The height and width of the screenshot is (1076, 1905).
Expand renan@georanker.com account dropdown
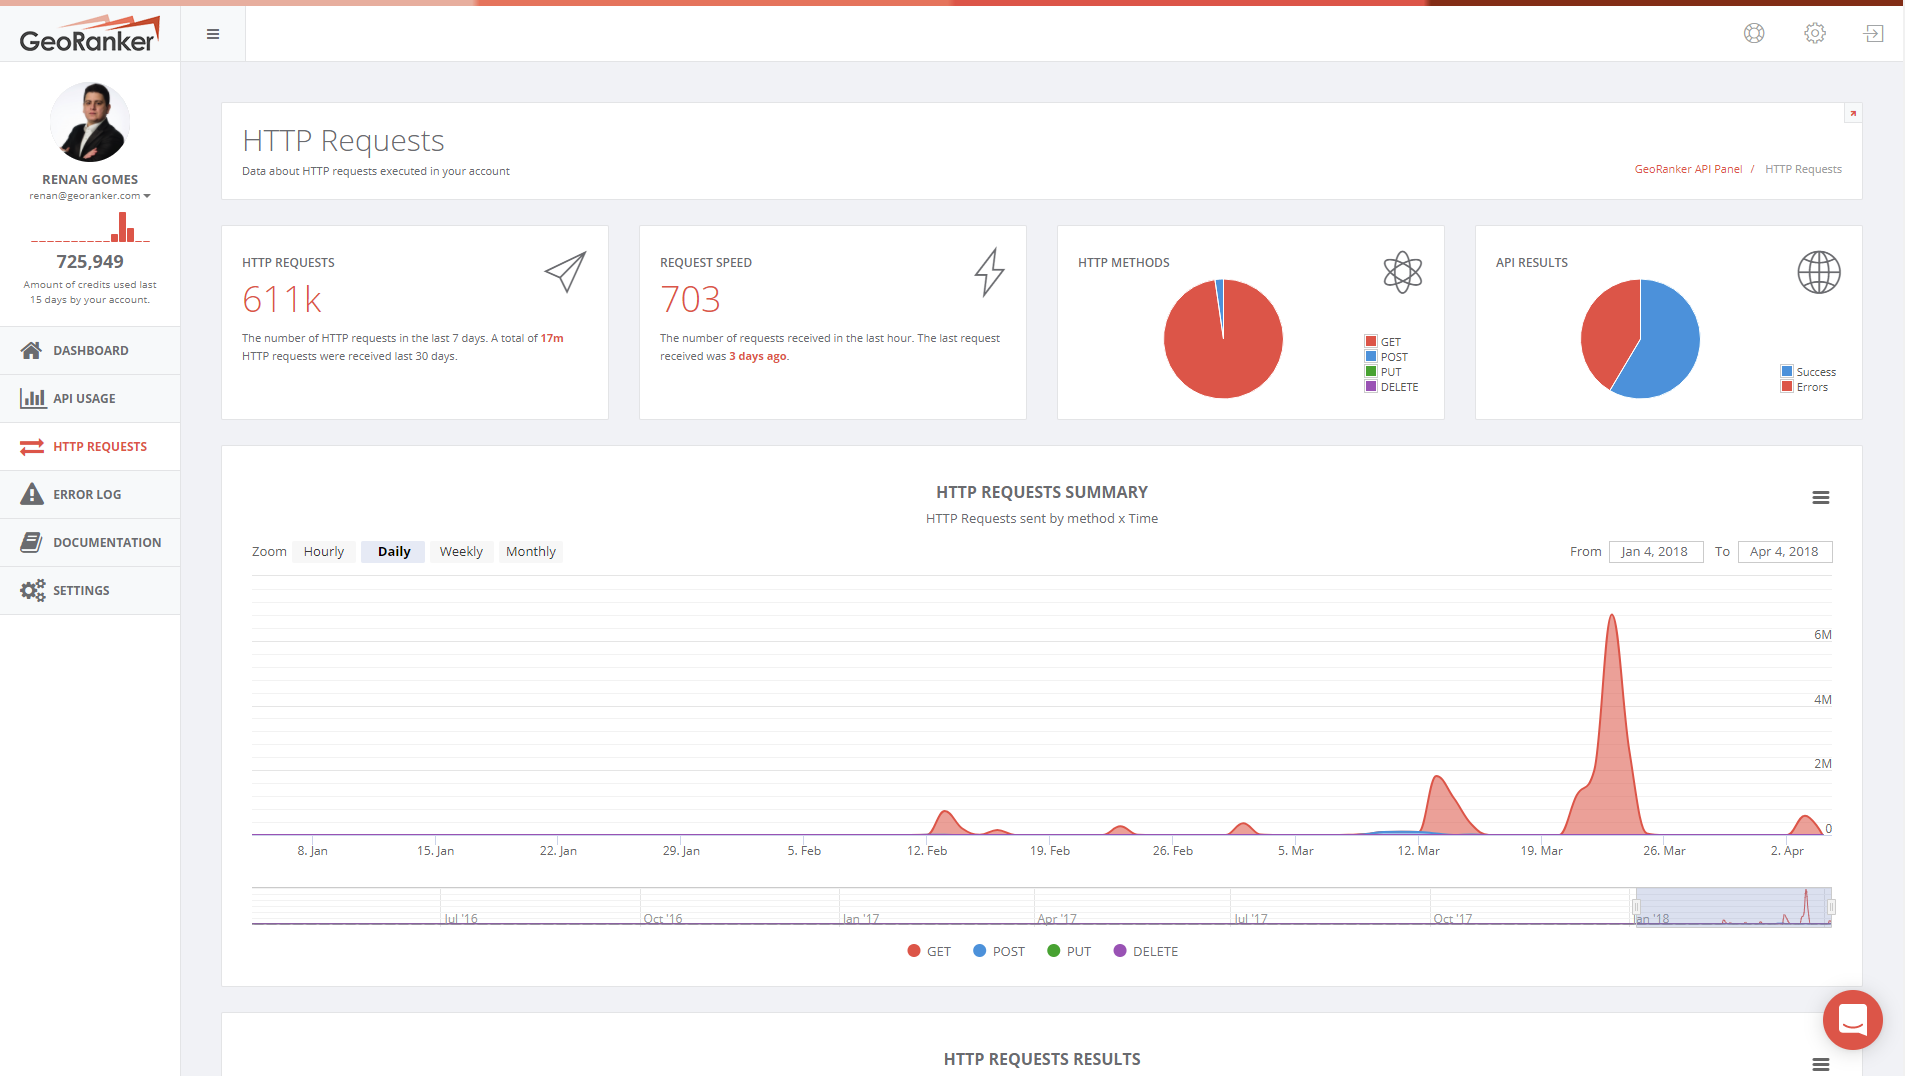pos(90,196)
